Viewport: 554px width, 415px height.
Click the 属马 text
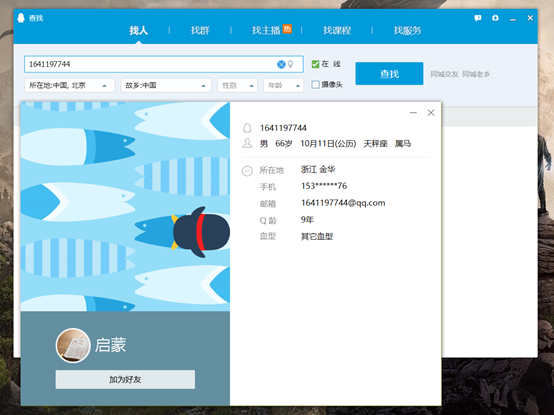403,144
